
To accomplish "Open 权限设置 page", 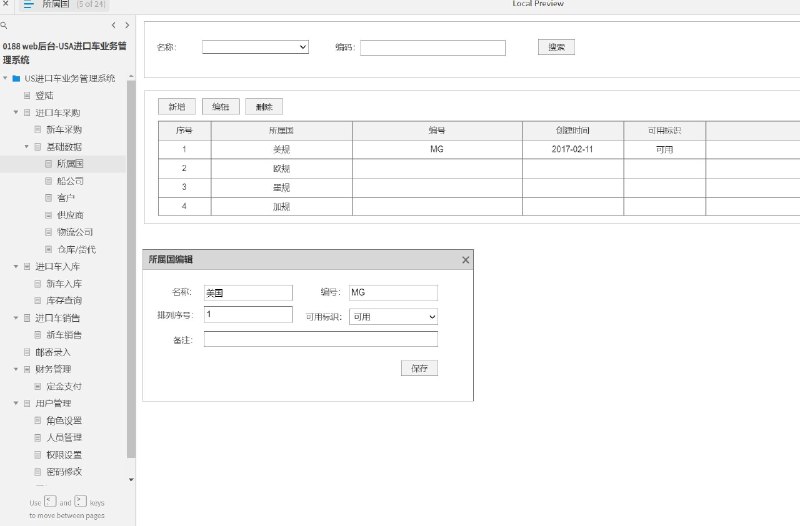I will (64, 455).
